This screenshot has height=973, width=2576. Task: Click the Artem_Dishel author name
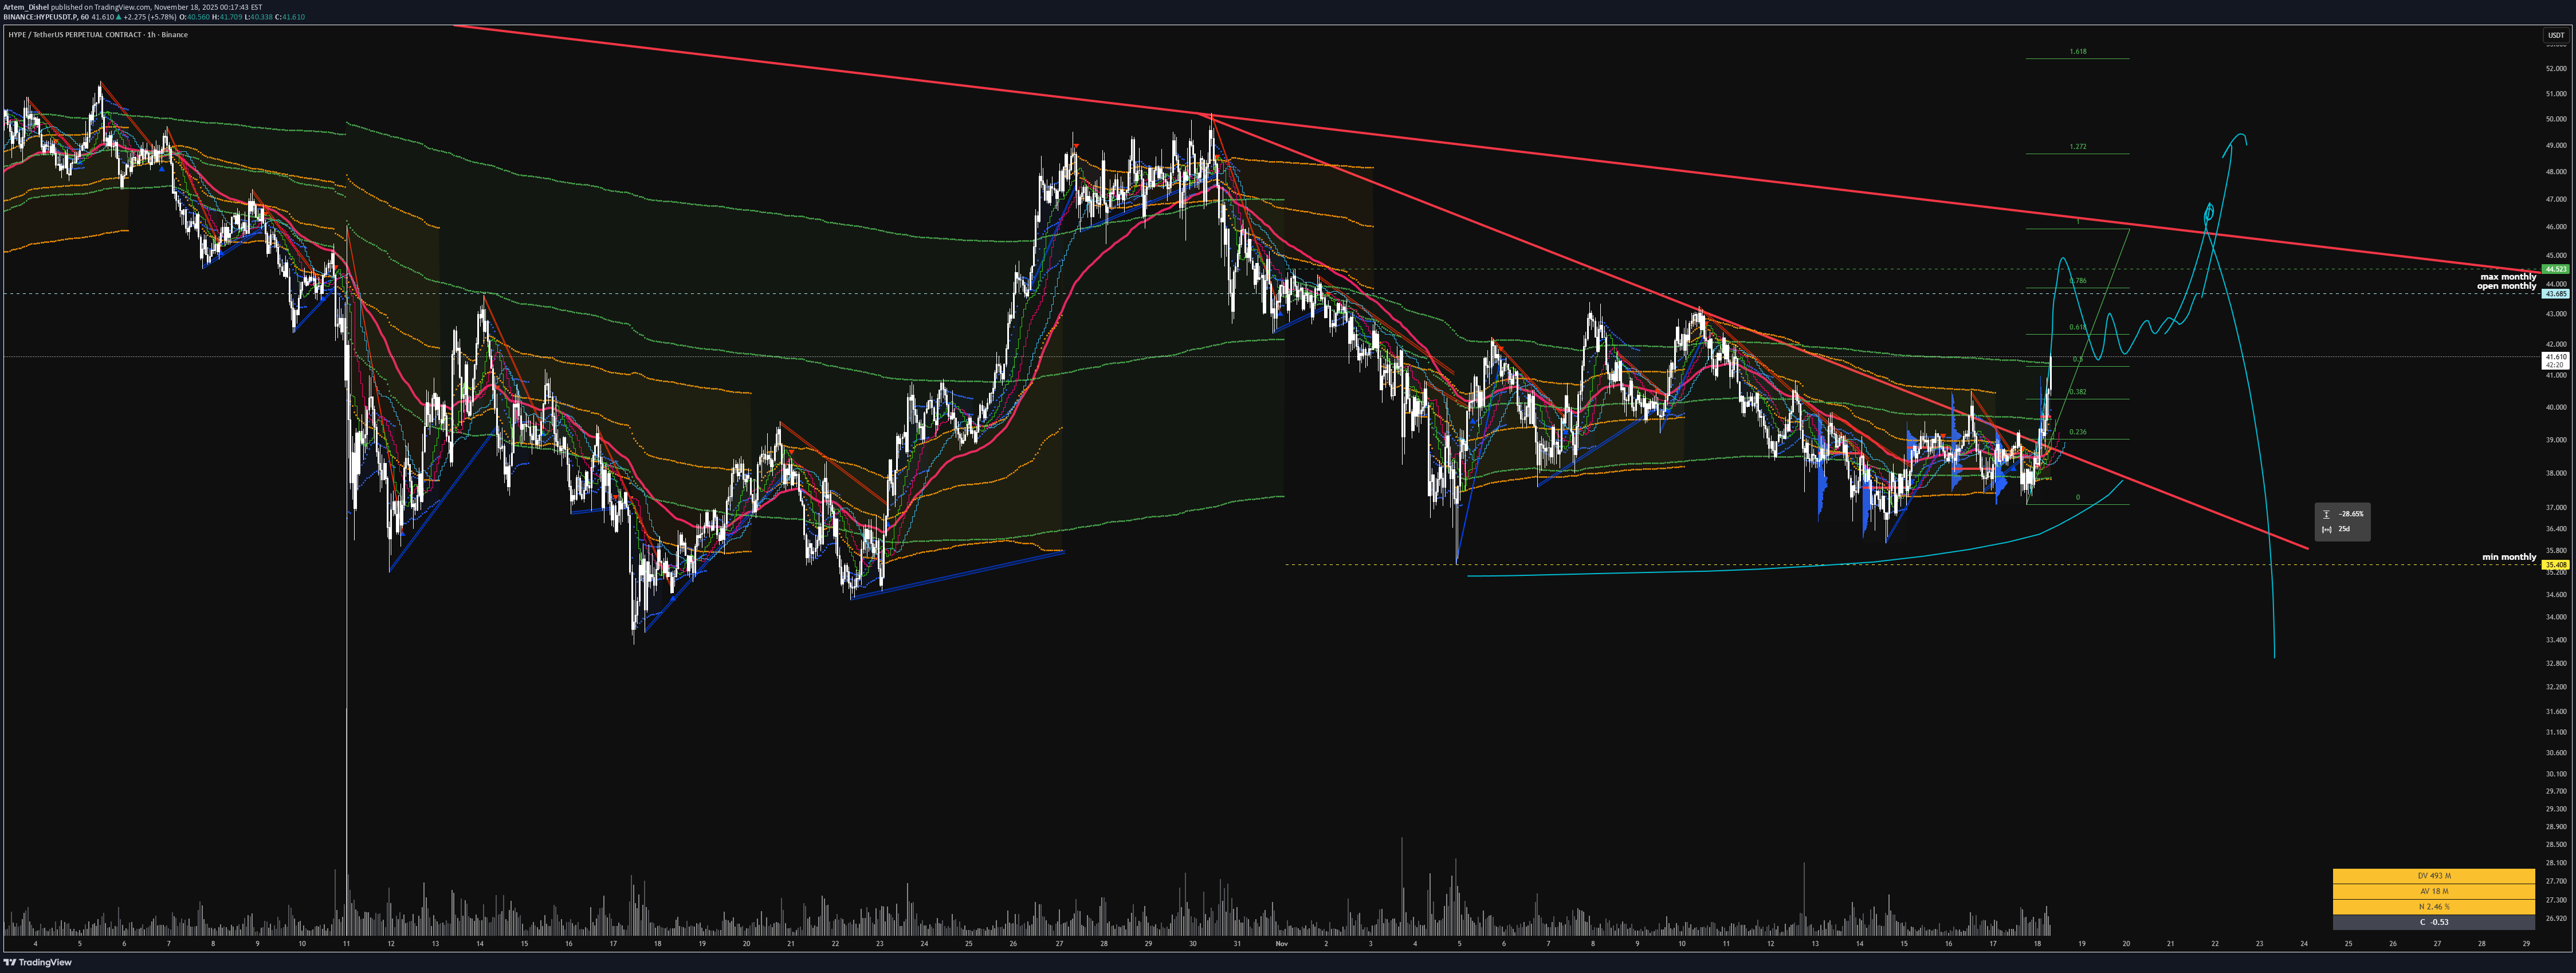tap(27, 7)
